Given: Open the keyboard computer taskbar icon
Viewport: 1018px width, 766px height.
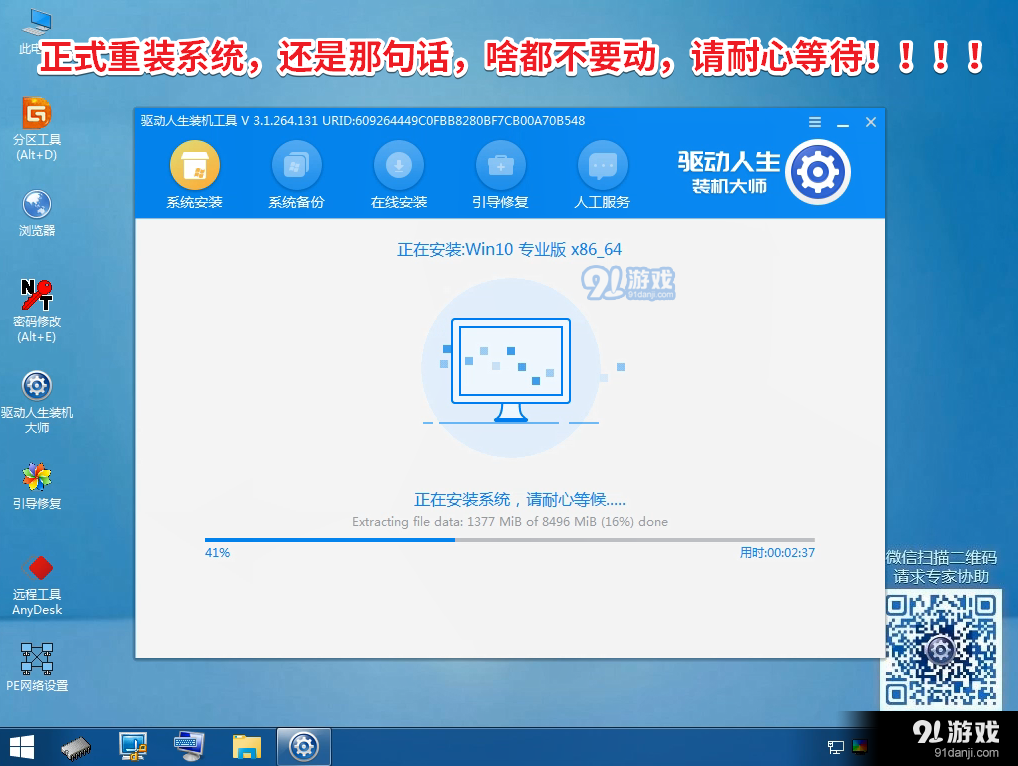Looking at the screenshot, I should 189,747.
